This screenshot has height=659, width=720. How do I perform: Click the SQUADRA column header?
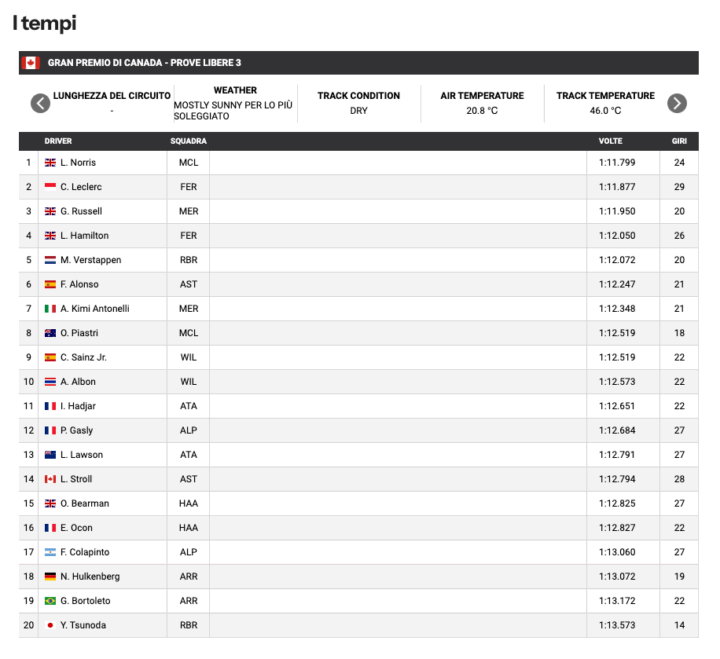coord(188,141)
